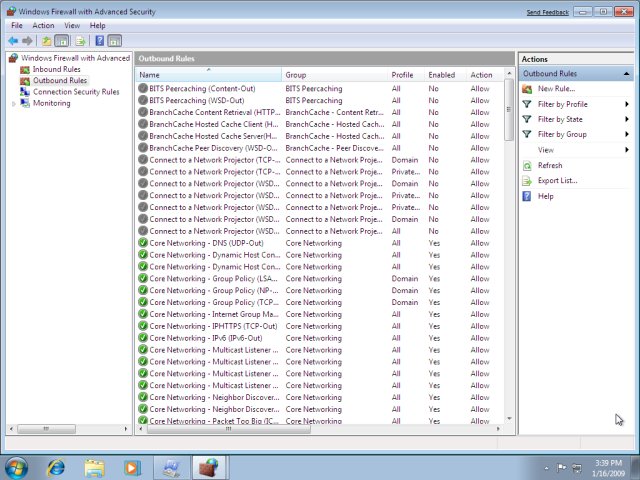
Task: Click the Export List toolbar icon
Action: 79,41
